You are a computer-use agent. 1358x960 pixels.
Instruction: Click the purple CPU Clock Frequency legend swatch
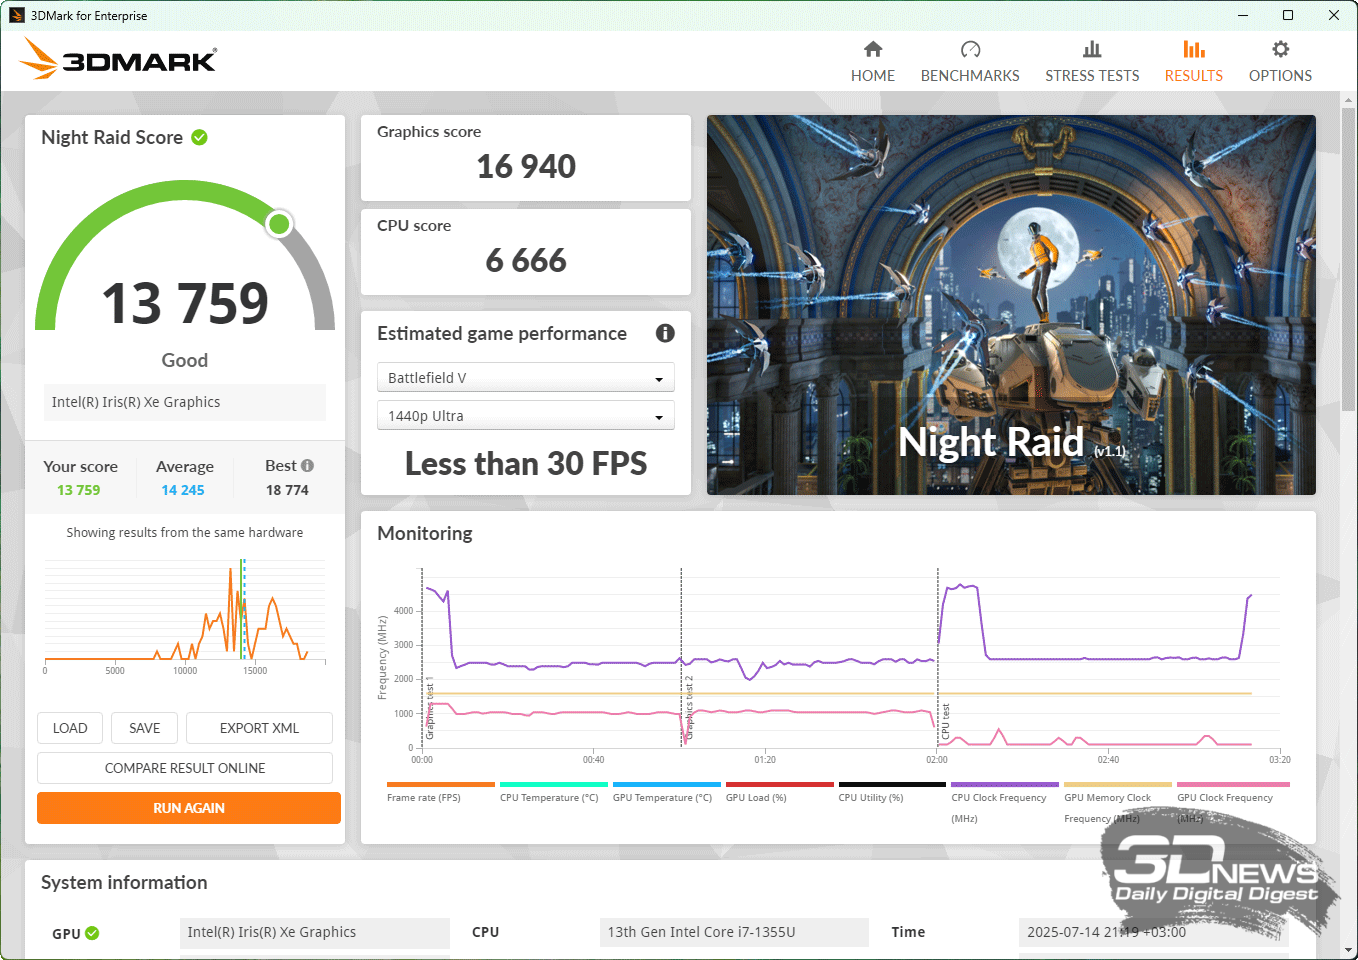pos(1005,785)
